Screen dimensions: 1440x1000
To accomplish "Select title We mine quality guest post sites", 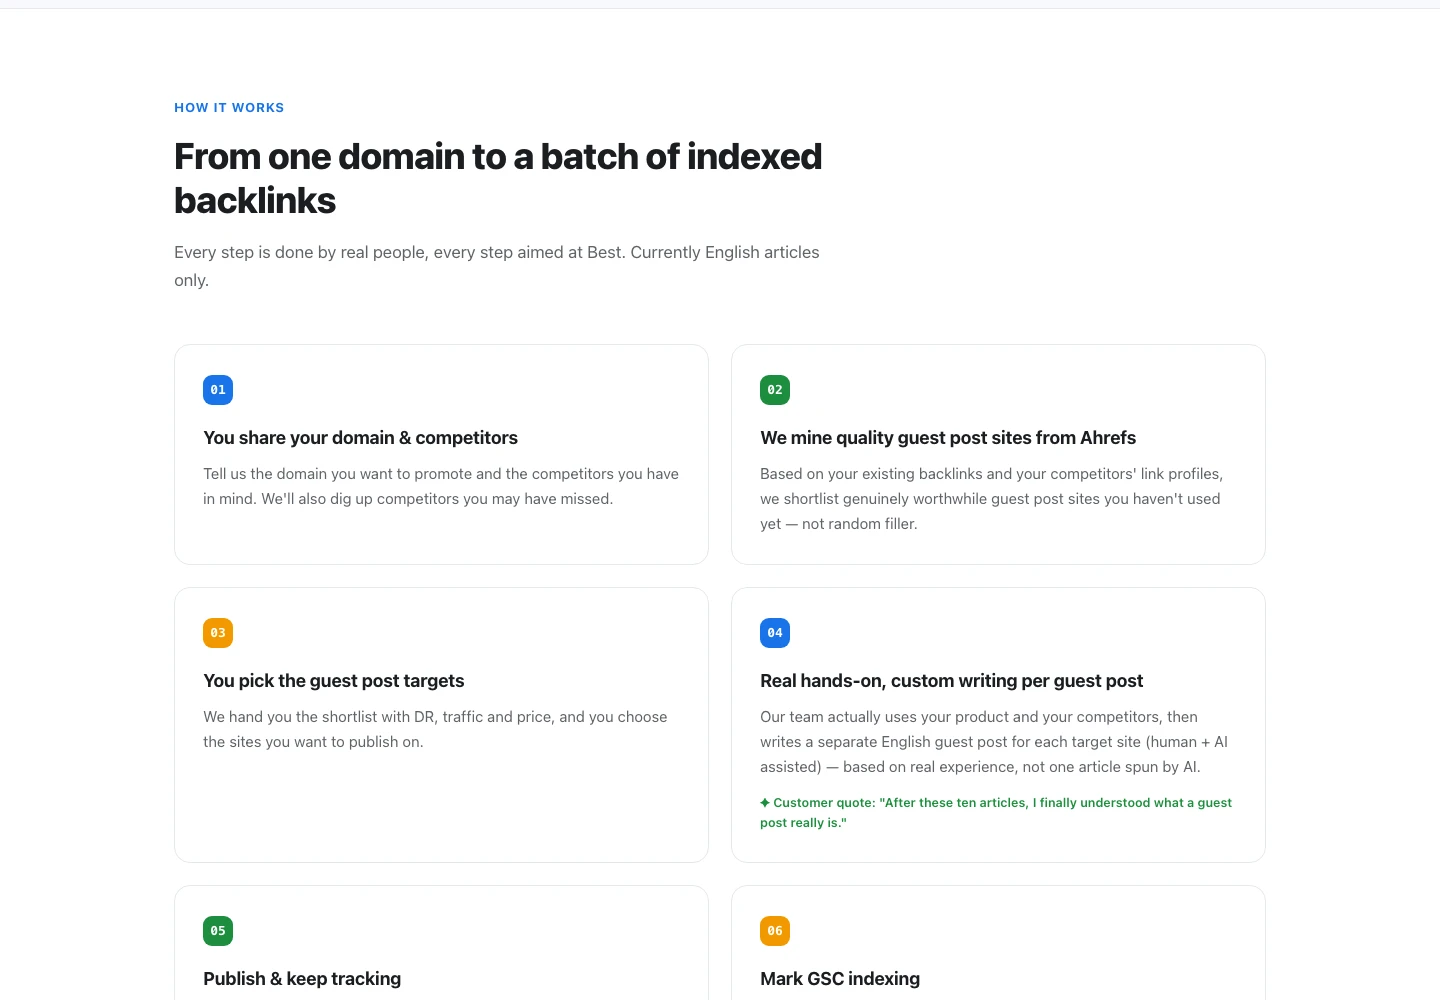I will (948, 438).
